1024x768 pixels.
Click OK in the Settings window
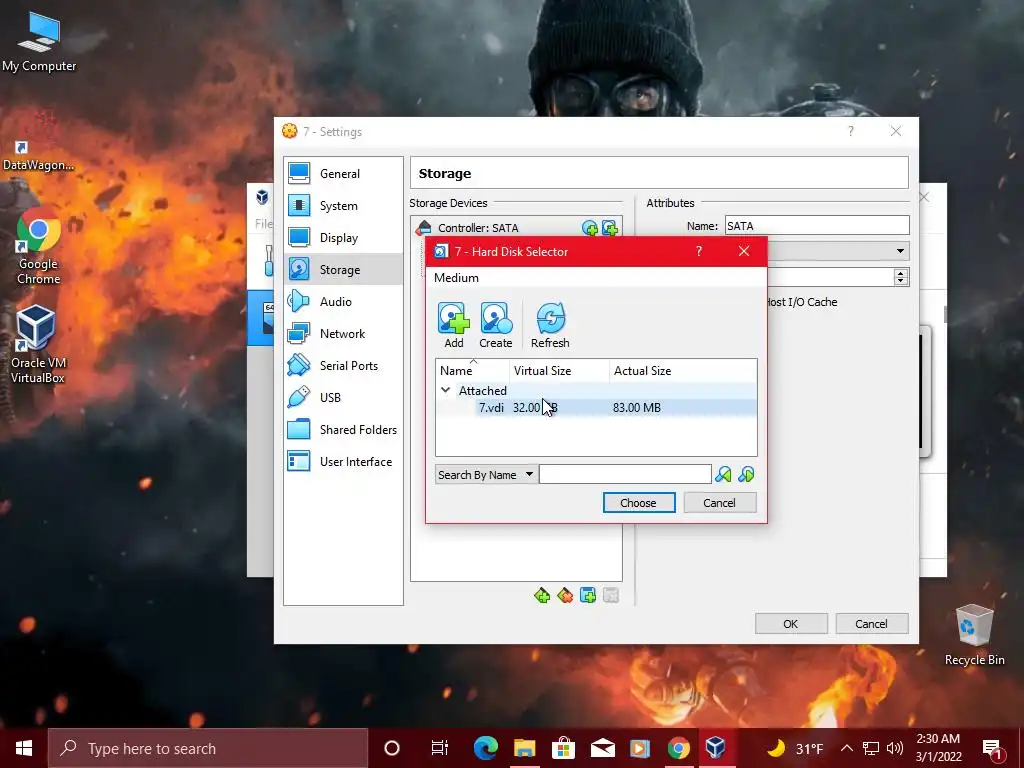[791, 624]
